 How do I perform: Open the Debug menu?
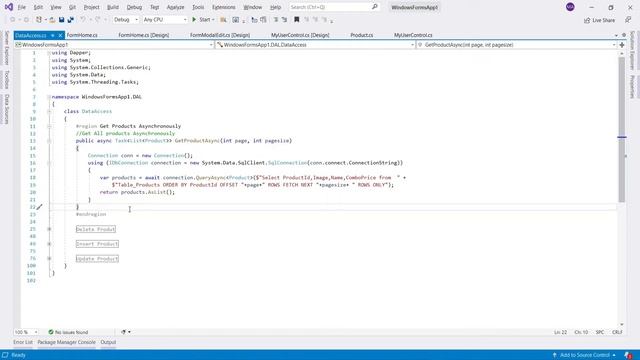134,7
